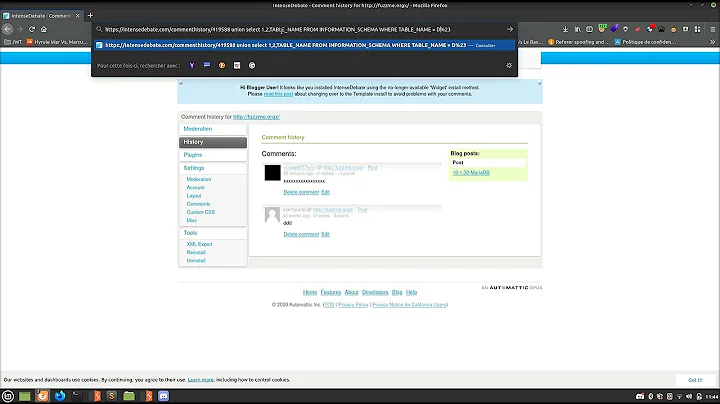Select the History sidebar item
The height and width of the screenshot is (404, 720).
coord(213,142)
